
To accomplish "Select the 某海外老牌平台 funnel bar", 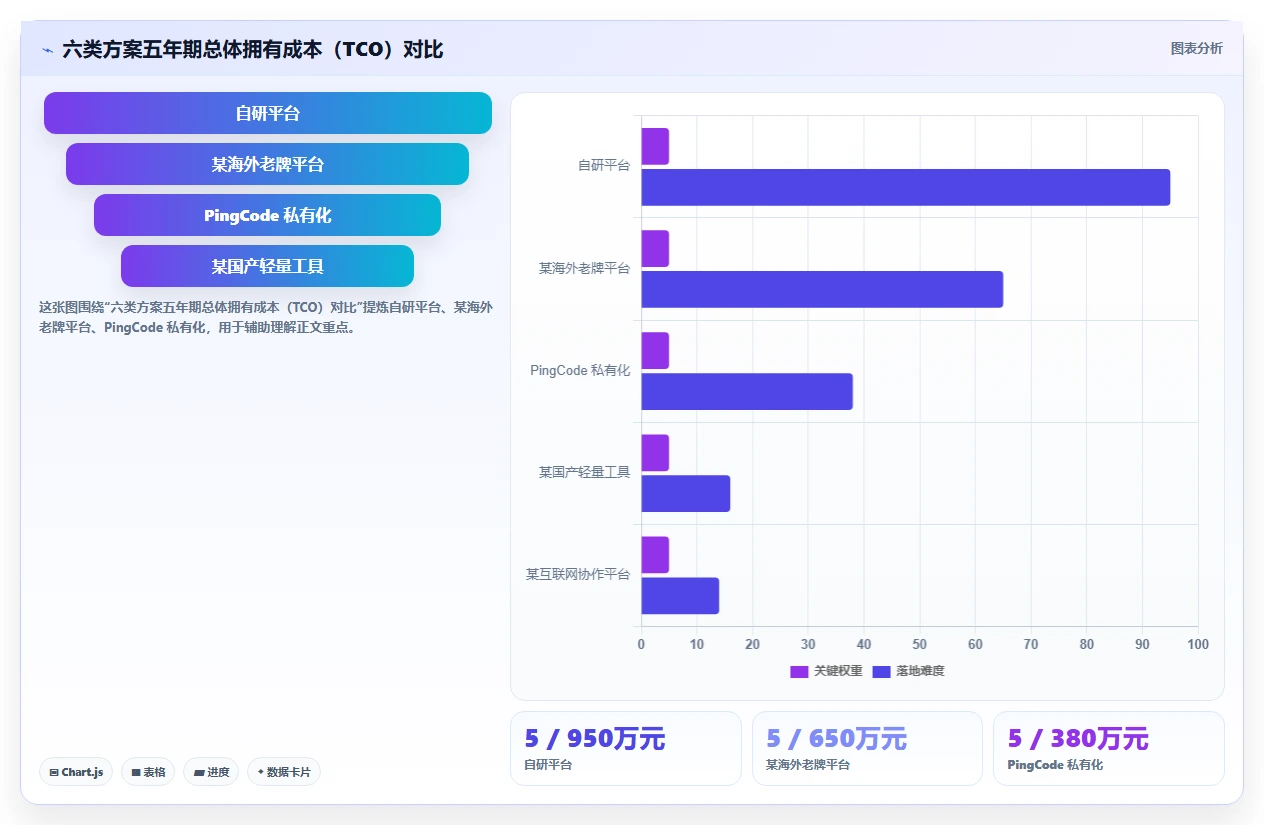I will pyautogui.click(x=268, y=164).
